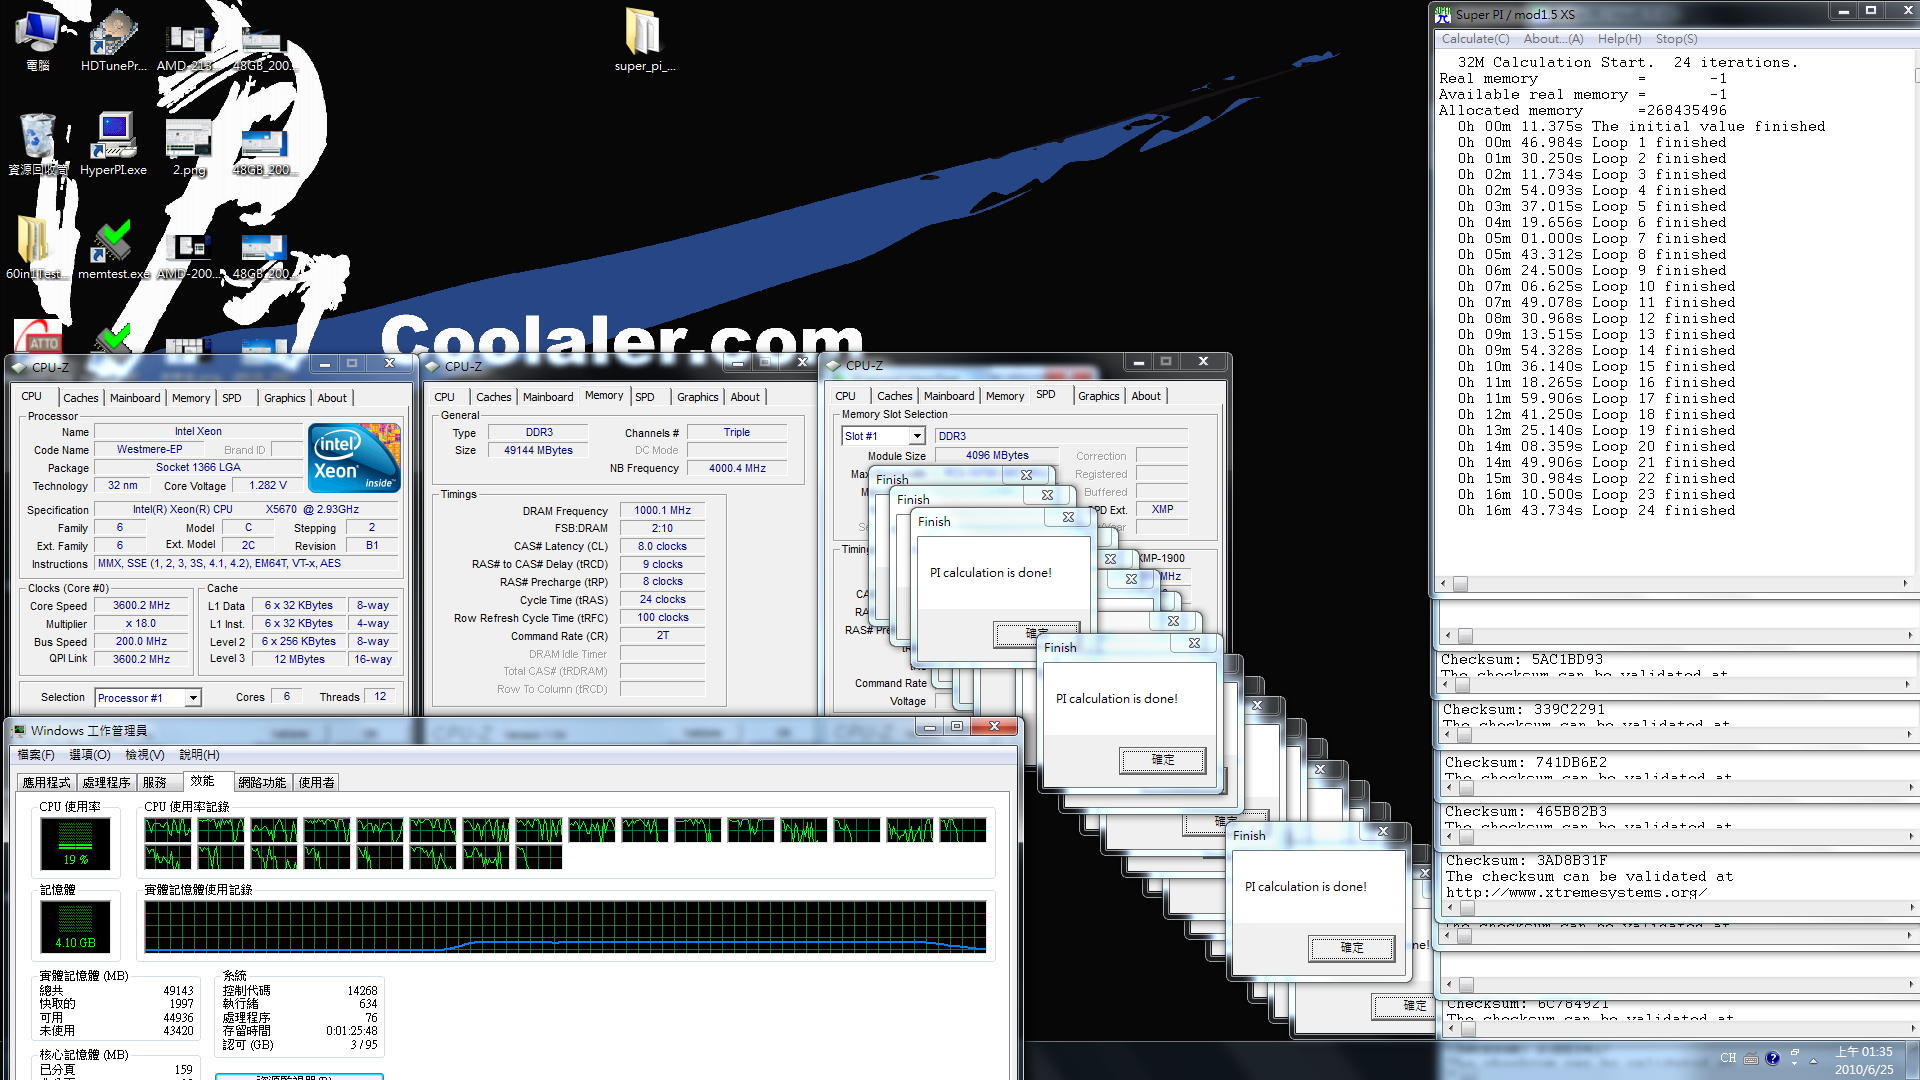Click the Size 49144 MBytes memory value

coord(538,451)
